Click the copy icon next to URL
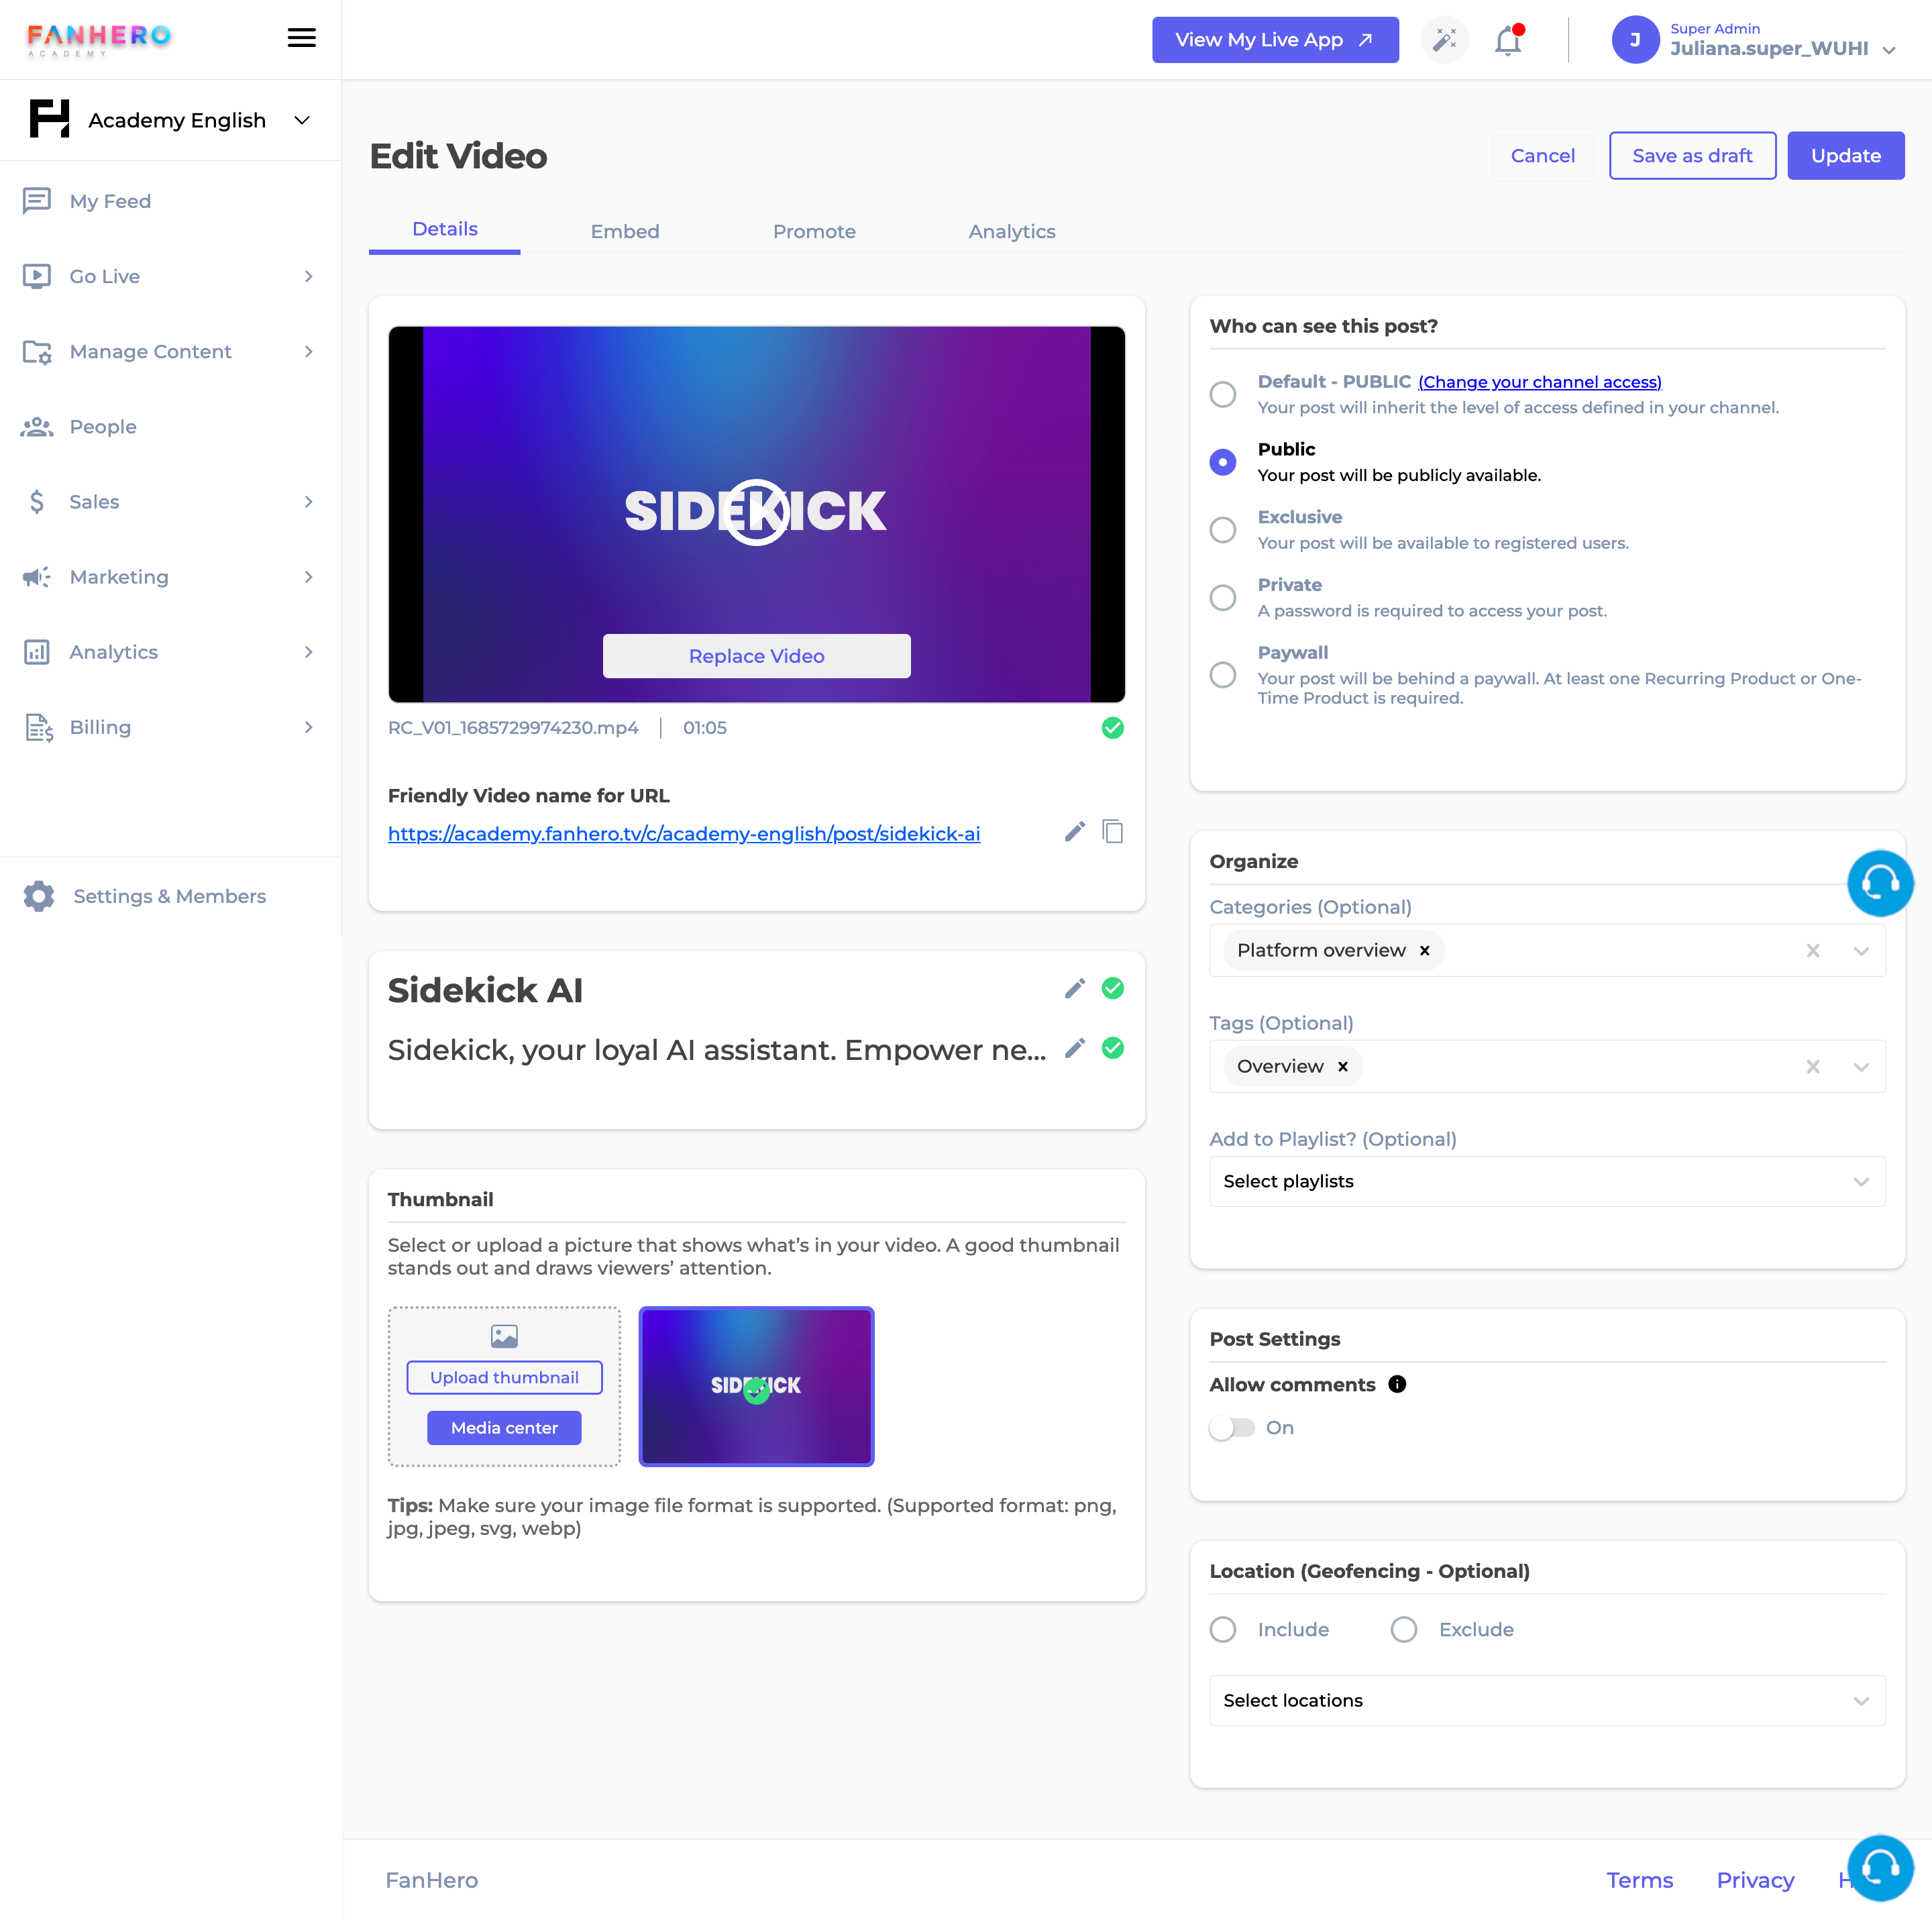This screenshot has width=1932, height=1920. (x=1113, y=832)
